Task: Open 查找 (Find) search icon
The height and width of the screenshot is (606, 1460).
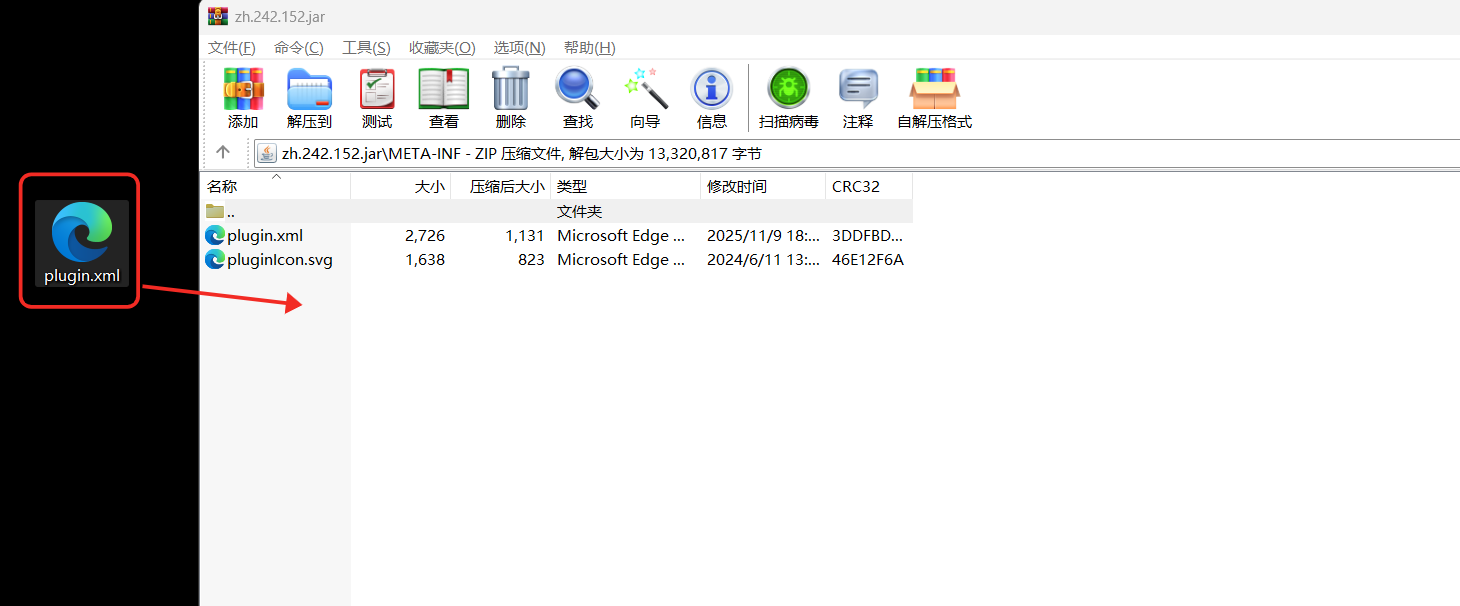Action: point(577,97)
